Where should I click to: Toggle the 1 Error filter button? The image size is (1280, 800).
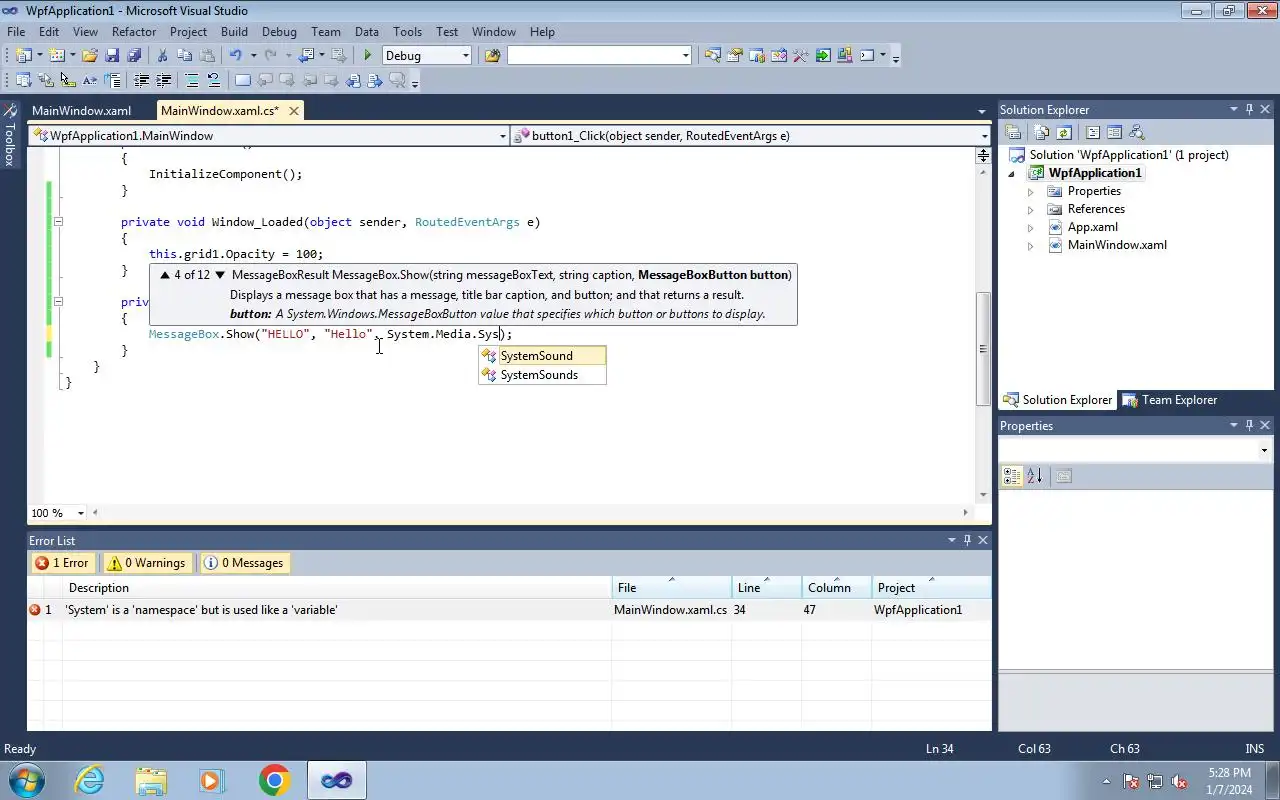[x=62, y=563]
